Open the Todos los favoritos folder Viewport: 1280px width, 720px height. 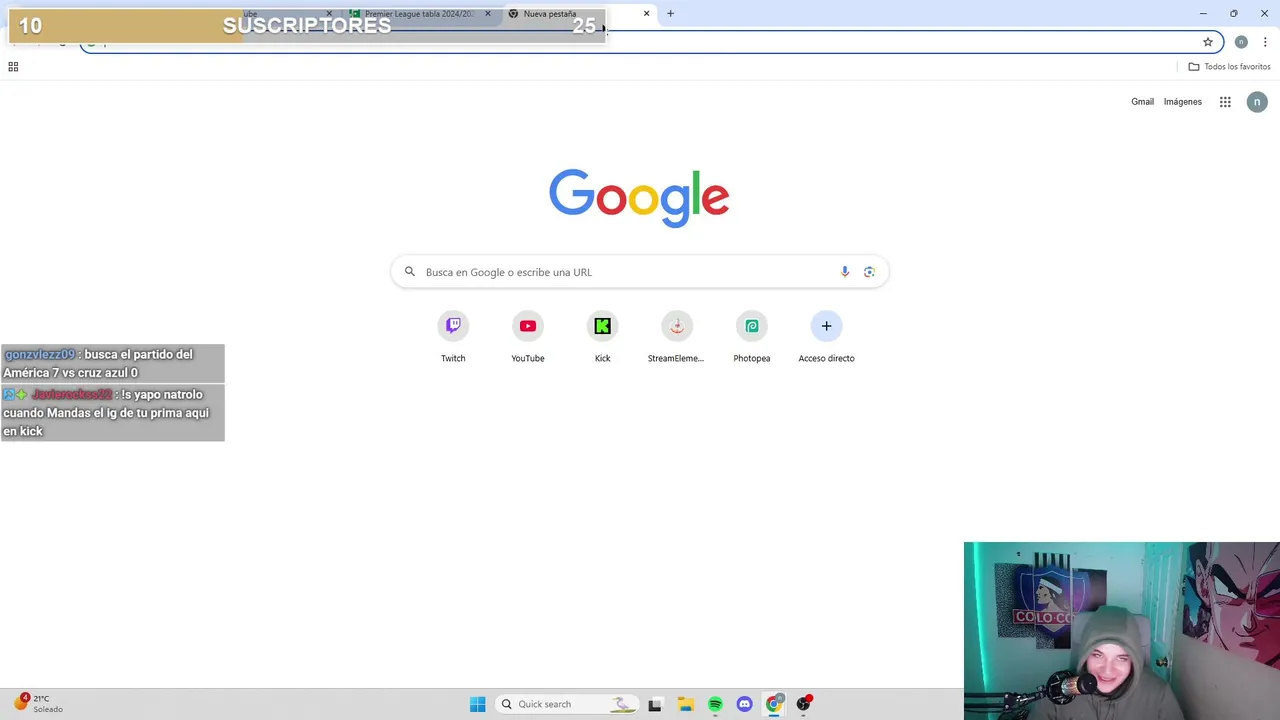click(1229, 67)
